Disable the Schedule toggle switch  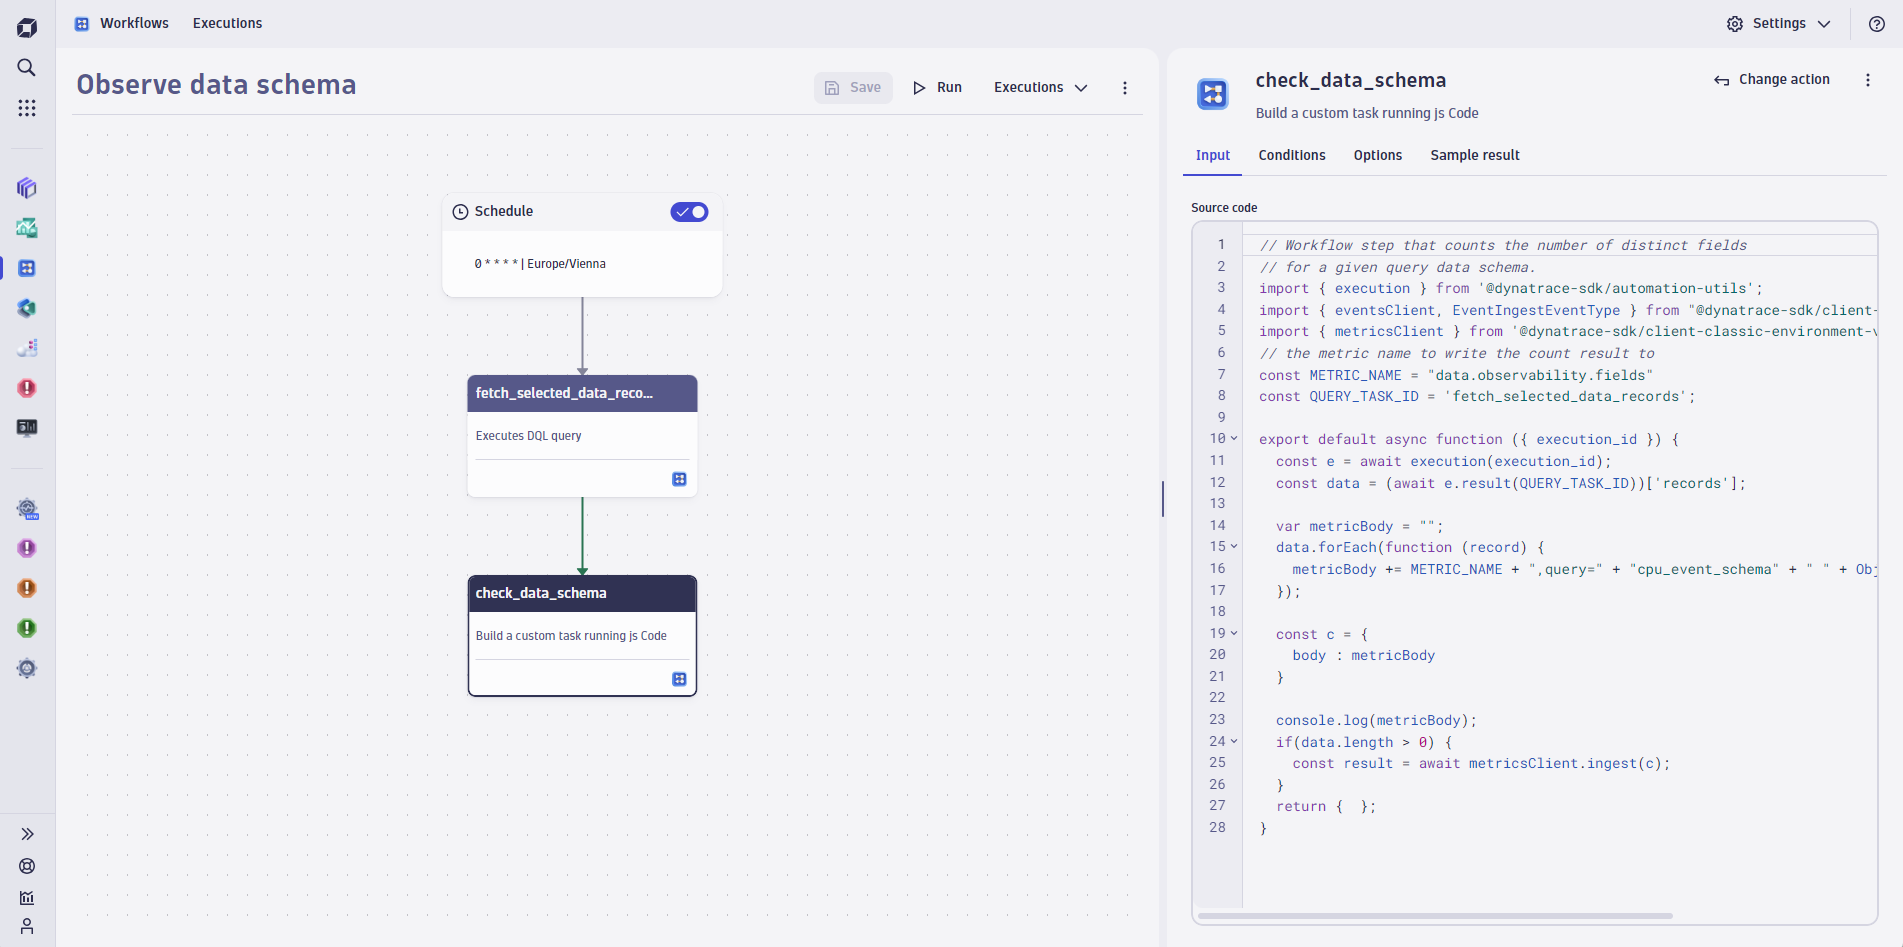click(x=689, y=211)
